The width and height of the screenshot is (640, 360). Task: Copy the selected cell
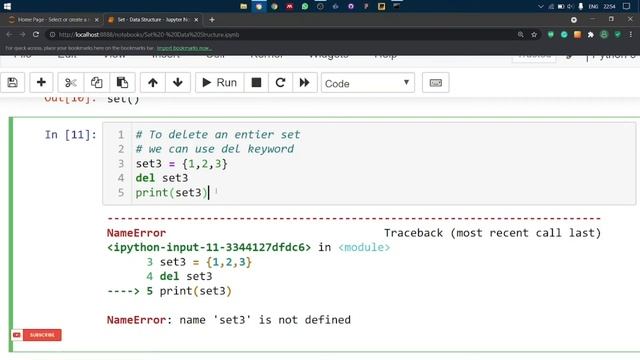[96, 83]
